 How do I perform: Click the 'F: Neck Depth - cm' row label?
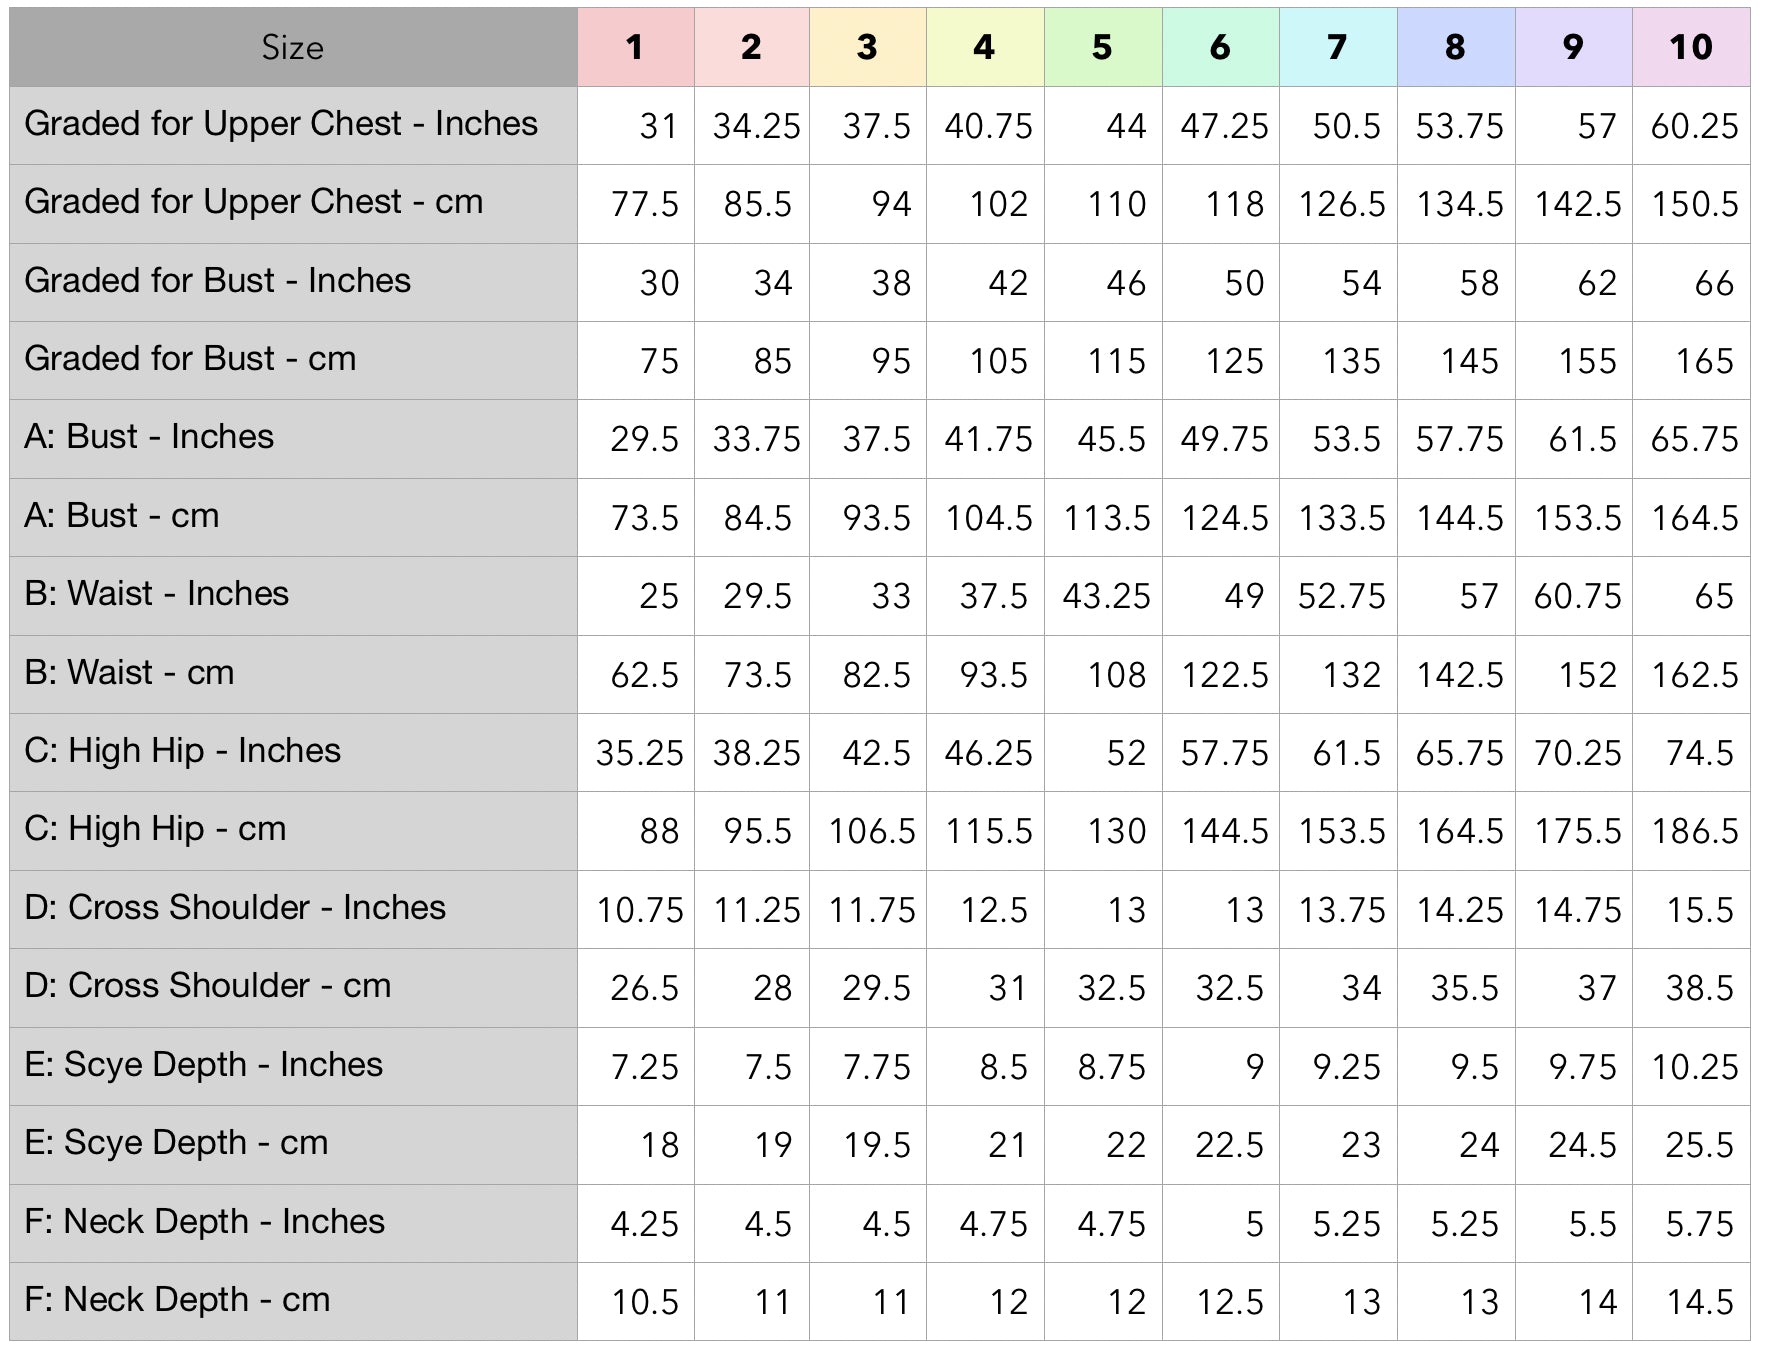pyautogui.click(x=177, y=1300)
